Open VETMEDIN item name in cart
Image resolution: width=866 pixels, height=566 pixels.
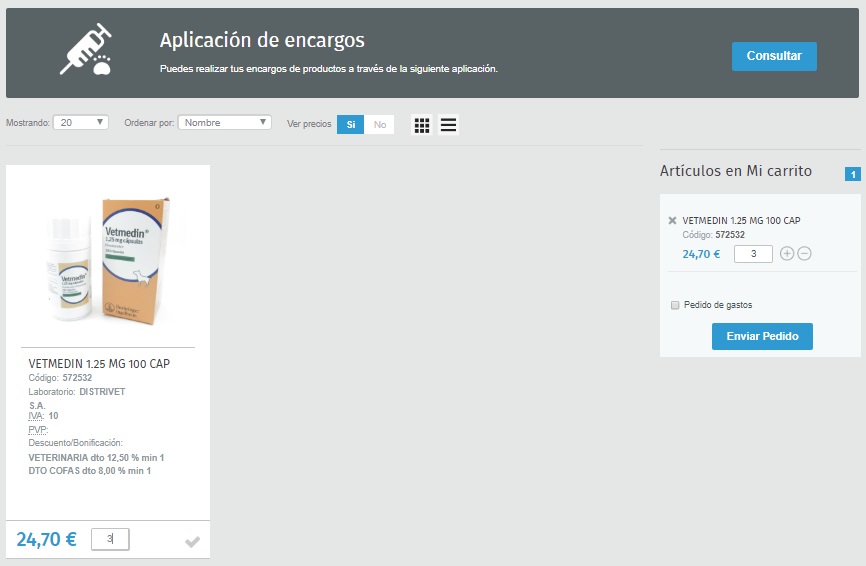(741, 220)
